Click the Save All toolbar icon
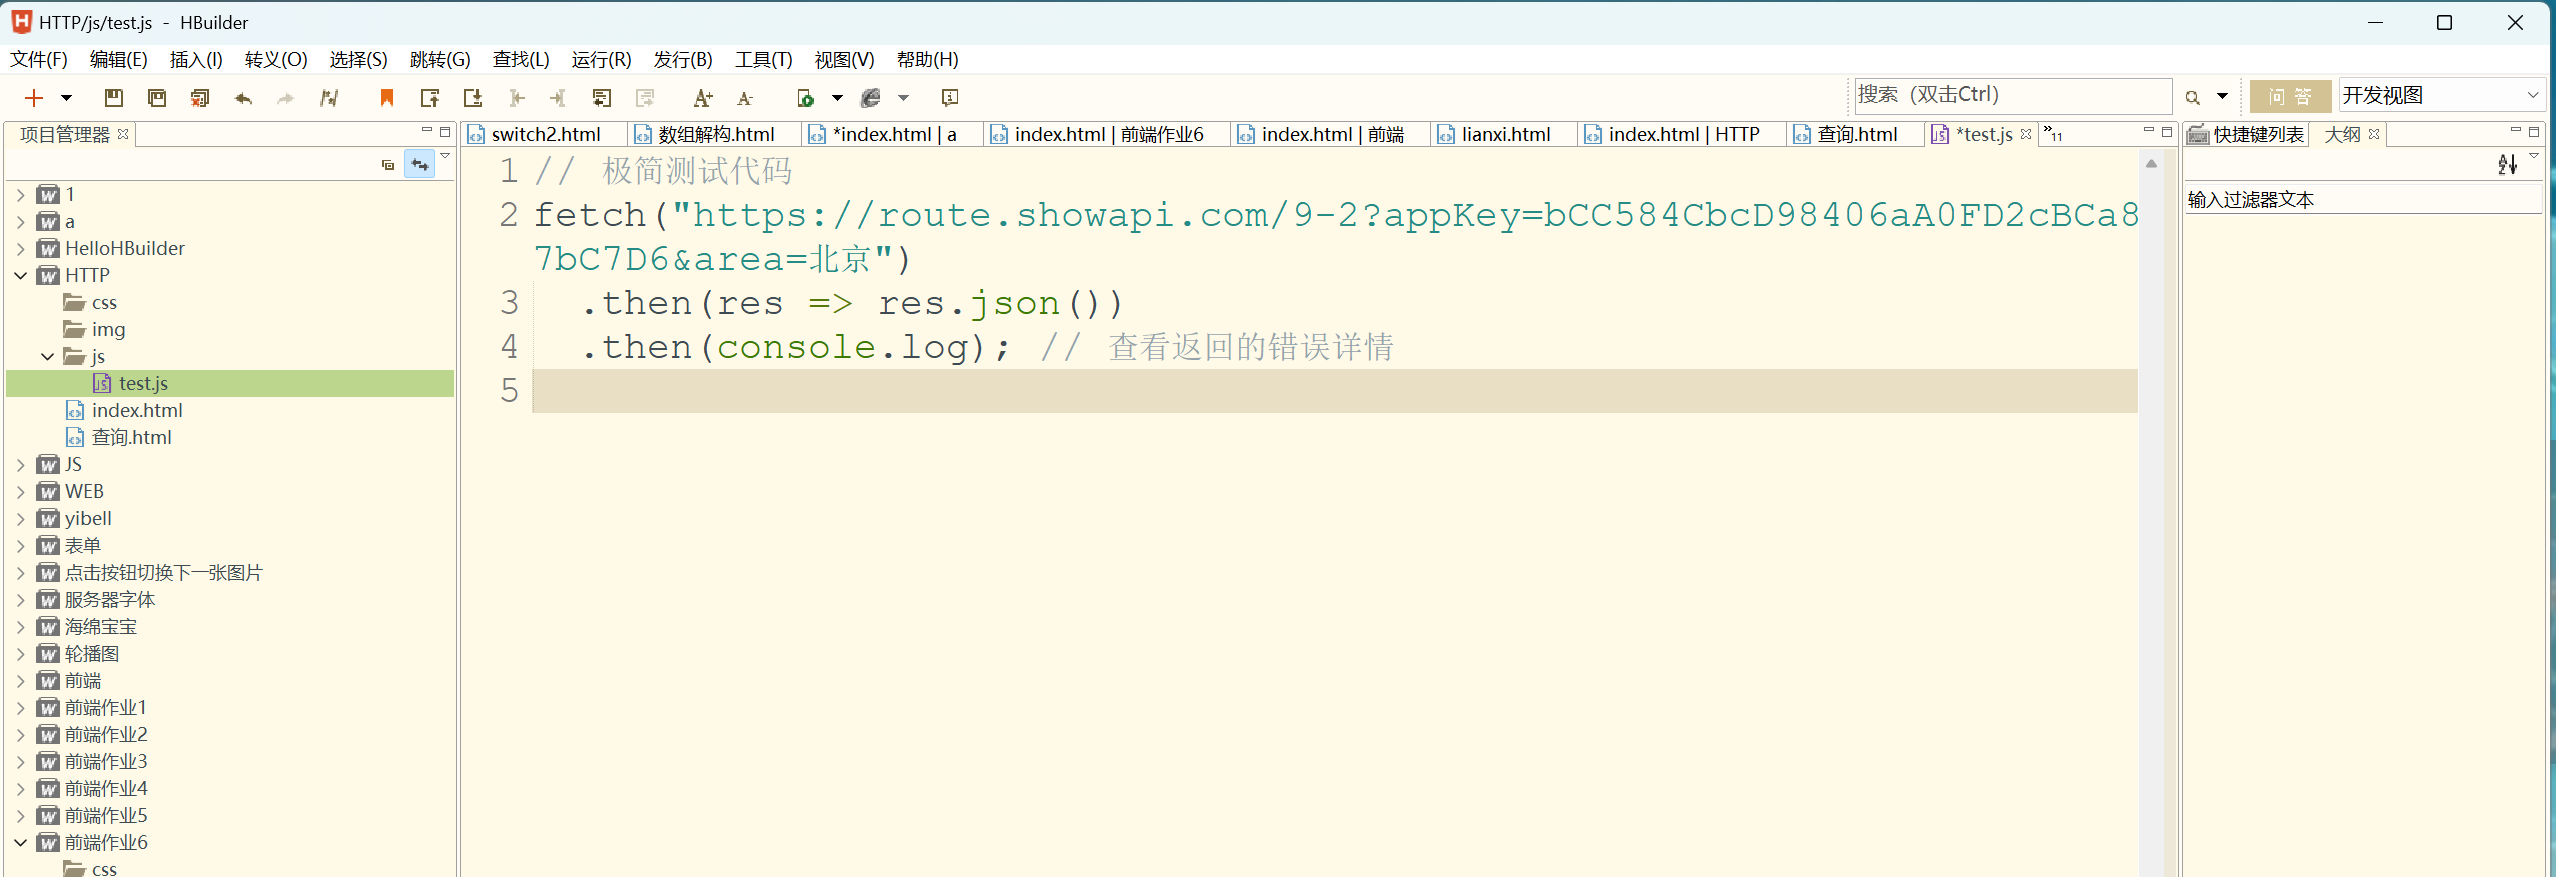Viewport: 2556px width, 877px height. point(157,97)
